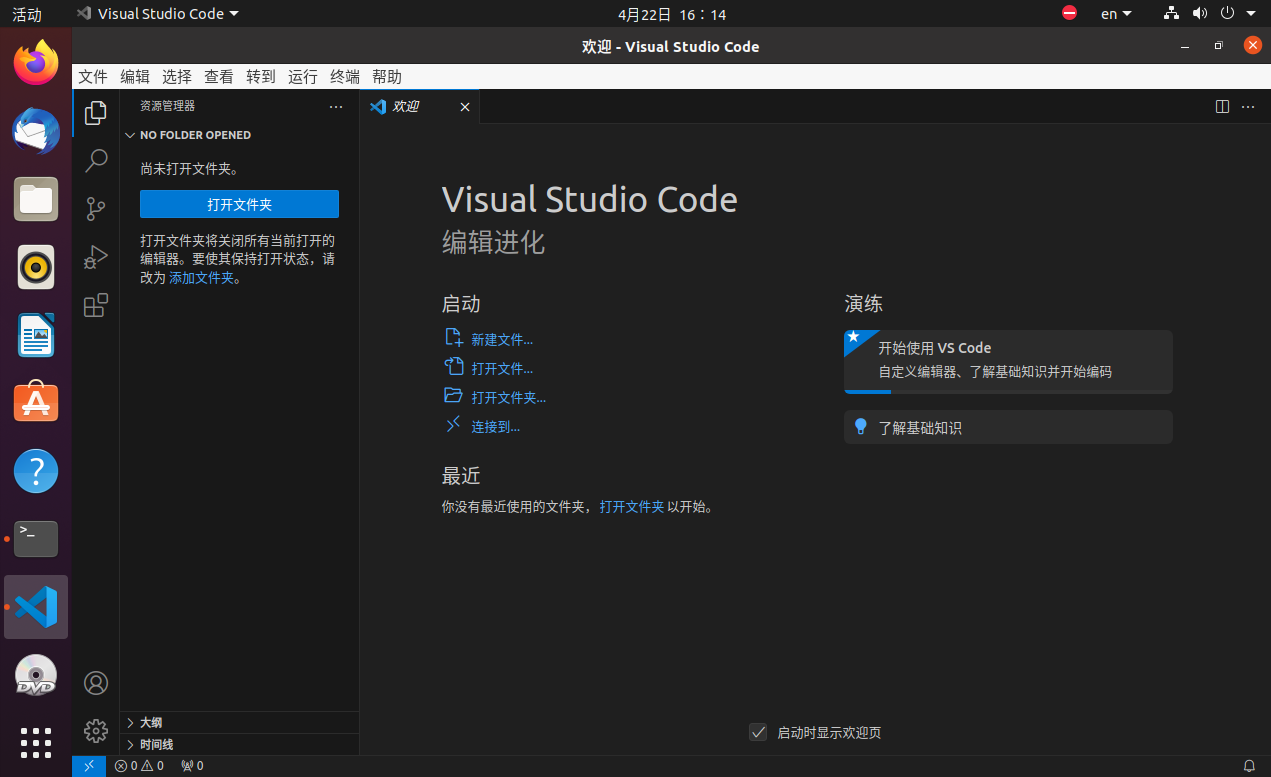1271x777 pixels.
Task: Open Terminal from the dock
Action: (36, 539)
